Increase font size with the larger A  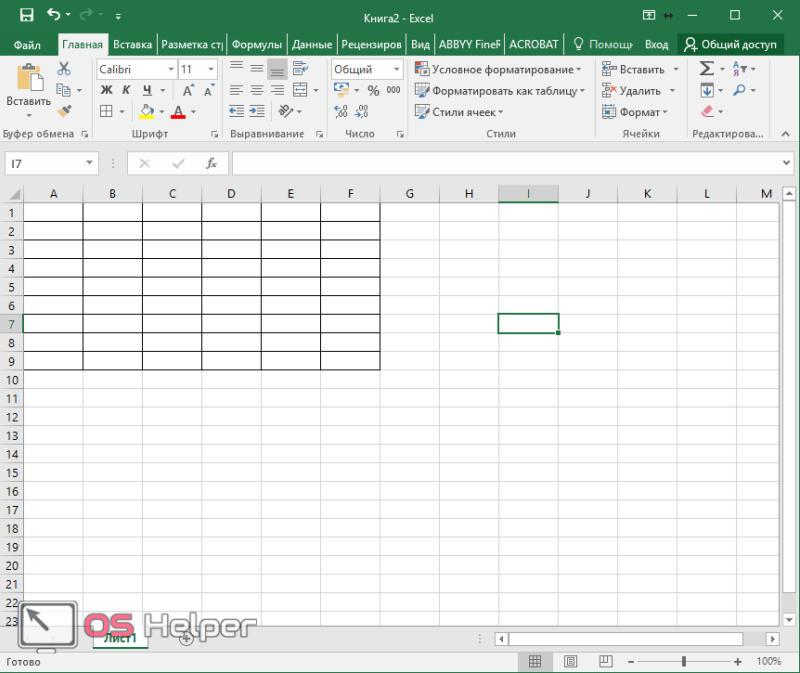click(x=188, y=90)
